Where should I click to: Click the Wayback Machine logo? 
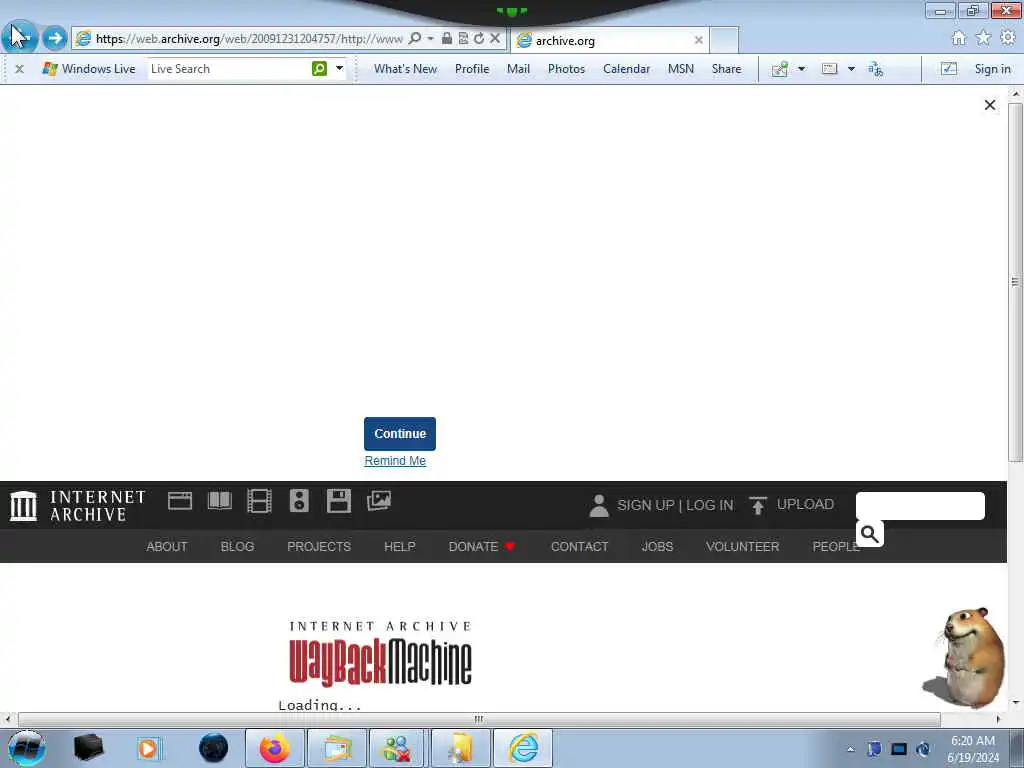[x=381, y=653]
